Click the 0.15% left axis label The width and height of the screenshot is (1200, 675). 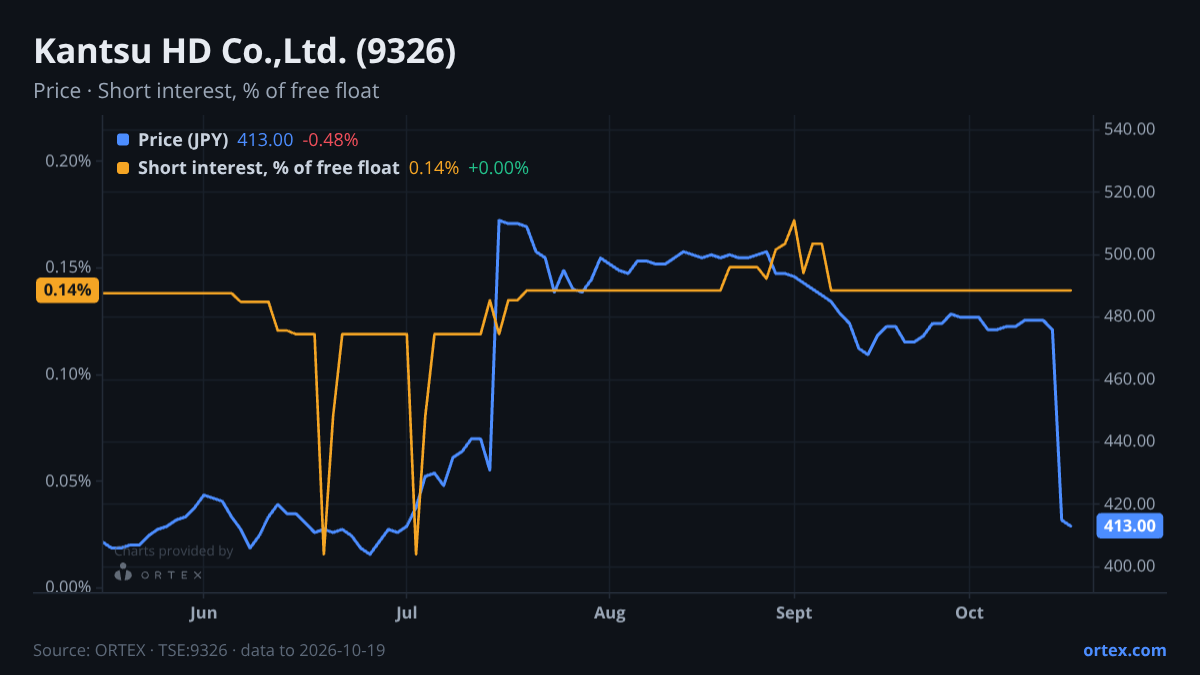pos(69,267)
